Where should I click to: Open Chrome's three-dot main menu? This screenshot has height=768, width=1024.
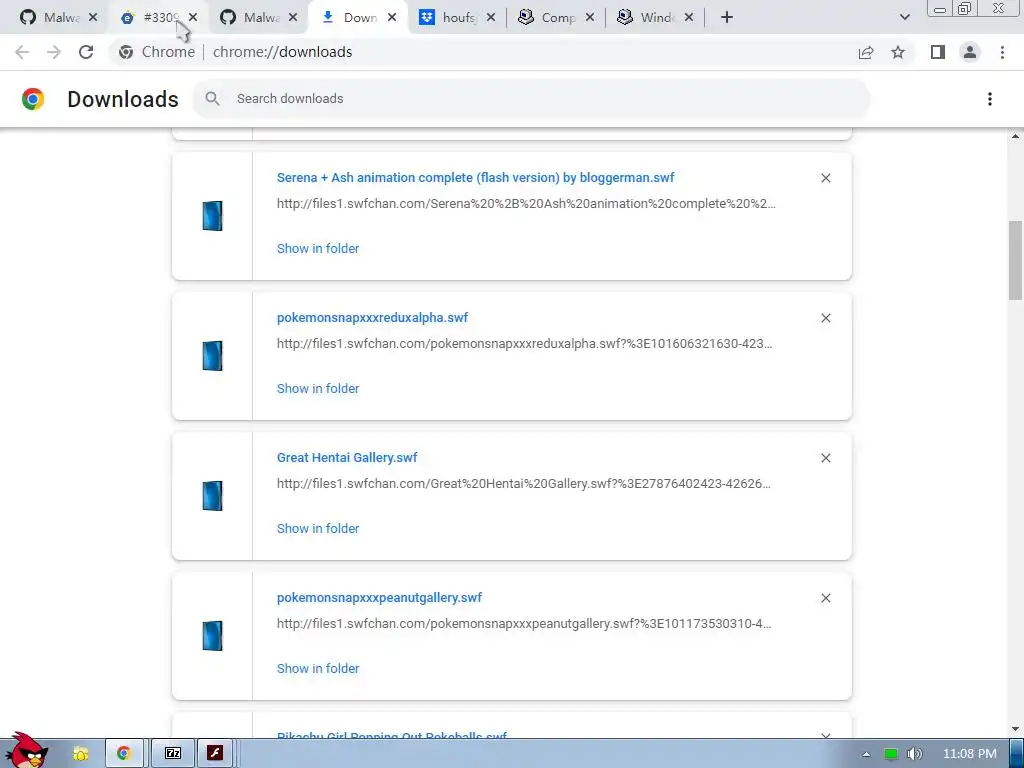pos(1002,52)
